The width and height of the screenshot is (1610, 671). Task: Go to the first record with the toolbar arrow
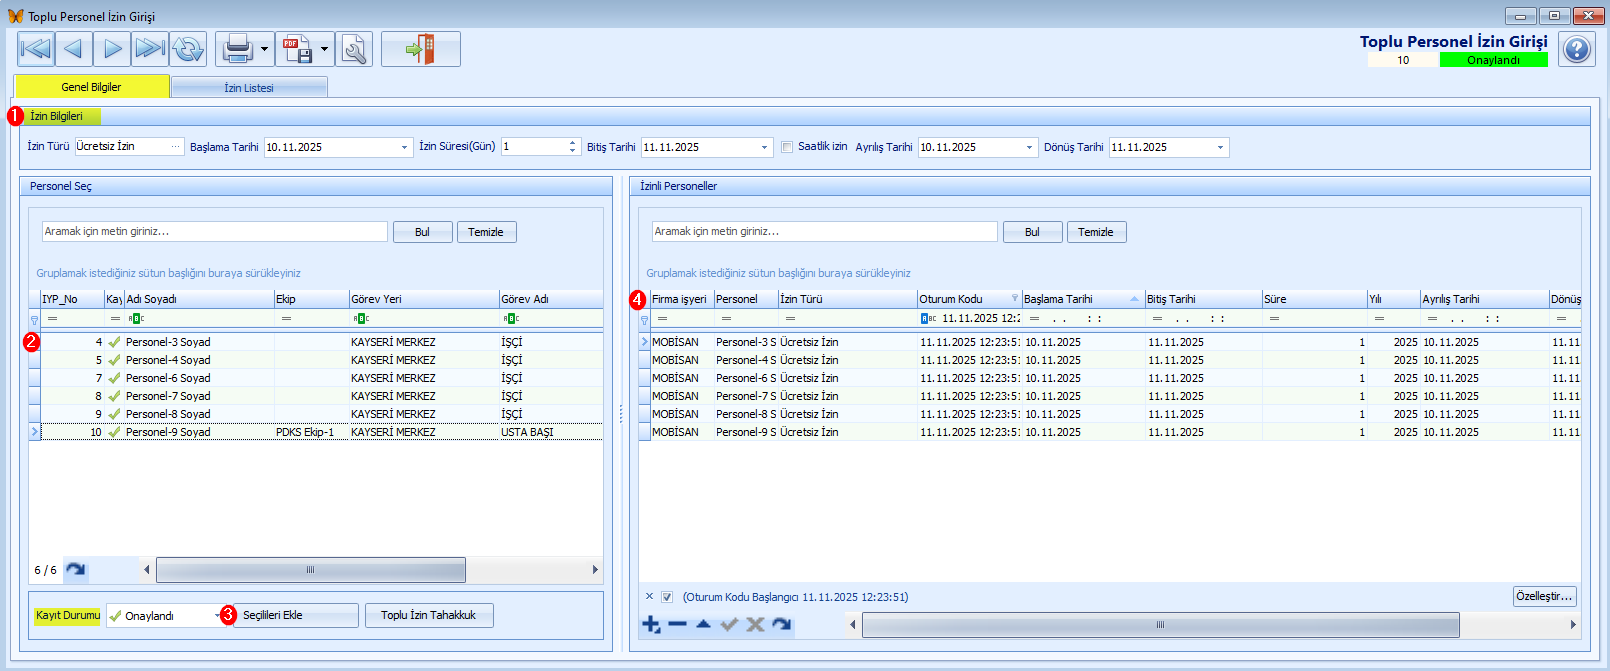[x=35, y=49]
